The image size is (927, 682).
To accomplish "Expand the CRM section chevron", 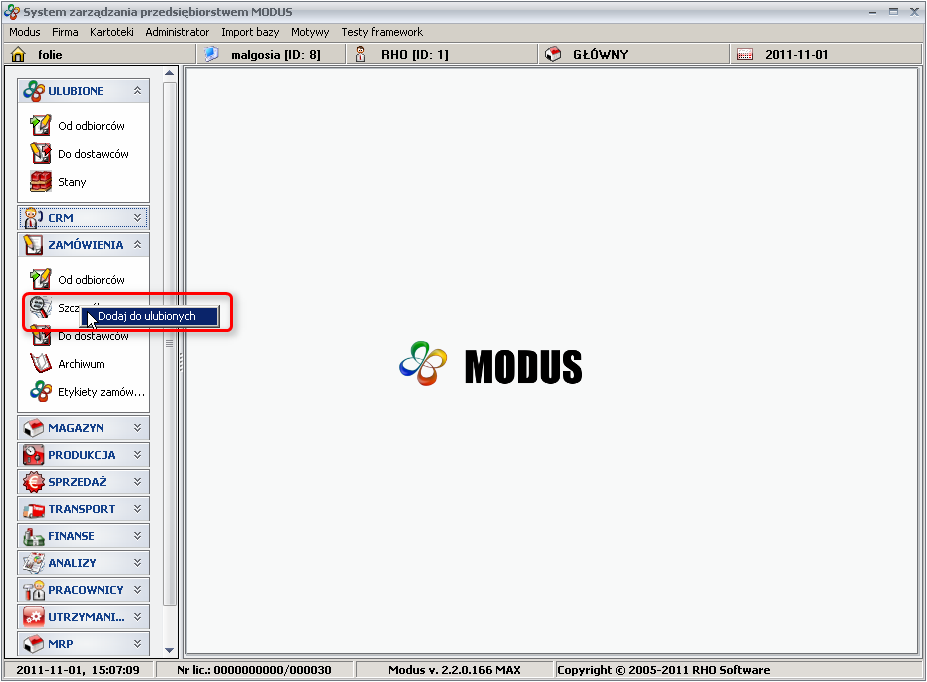I will (137, 217).
